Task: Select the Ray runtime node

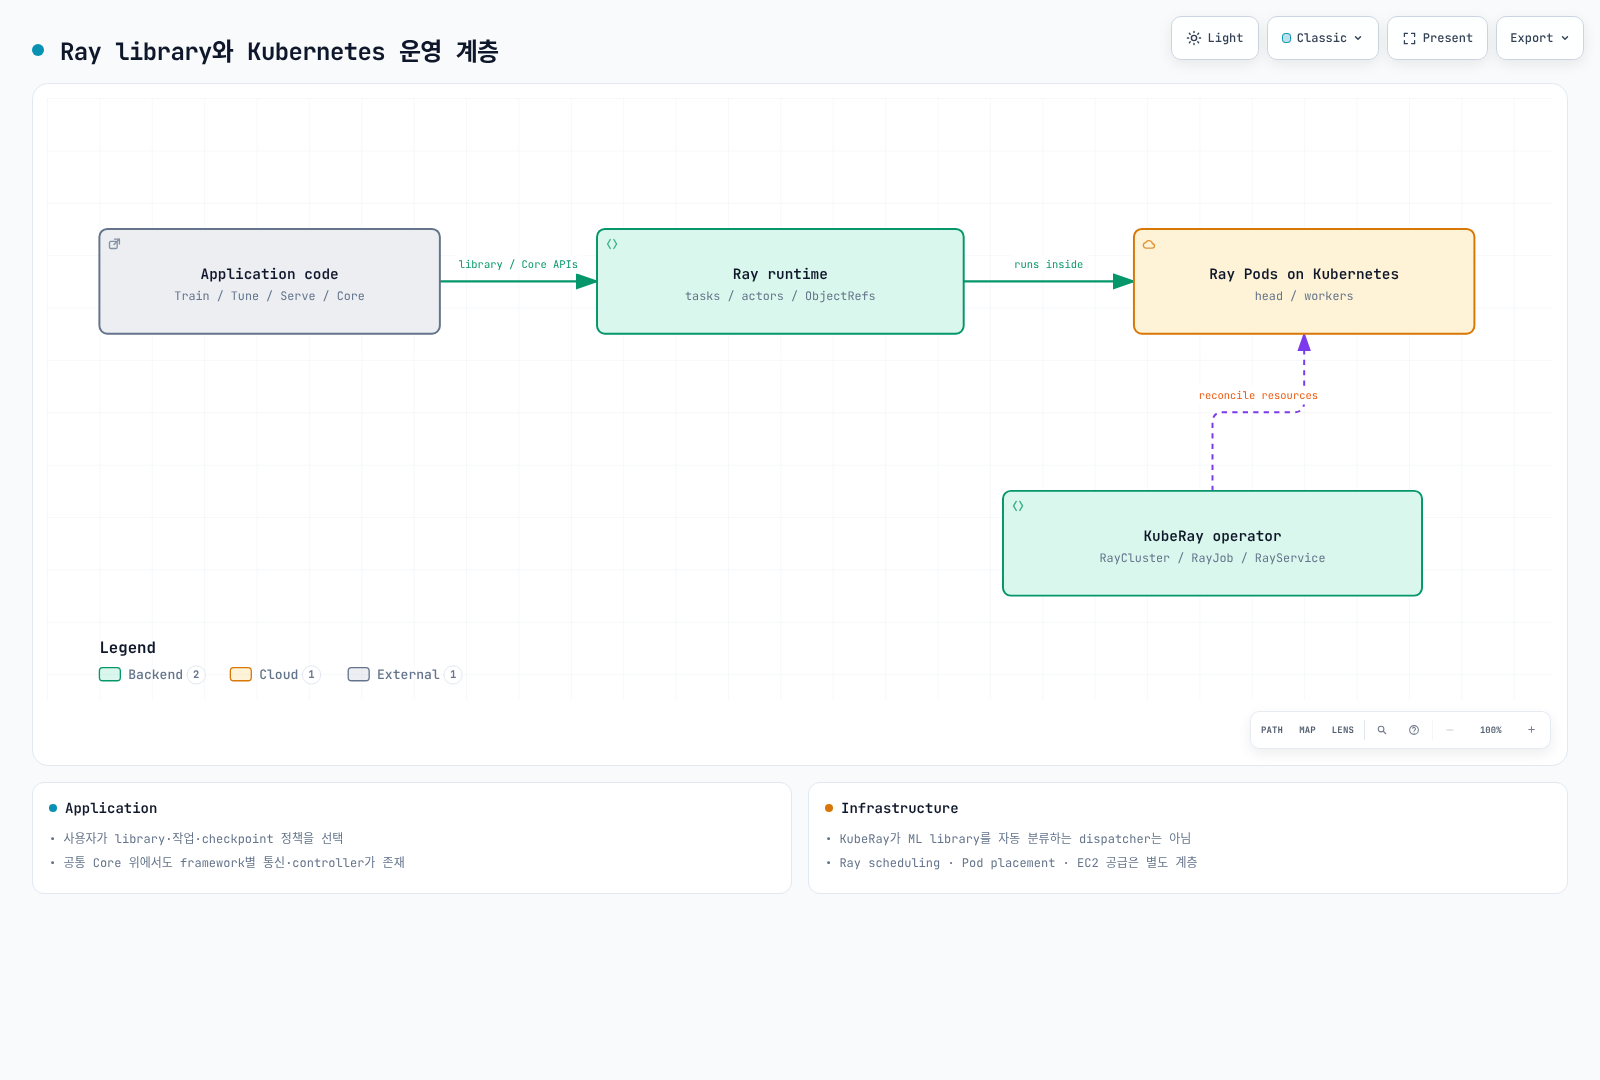Action: click(x=780, y=281)
